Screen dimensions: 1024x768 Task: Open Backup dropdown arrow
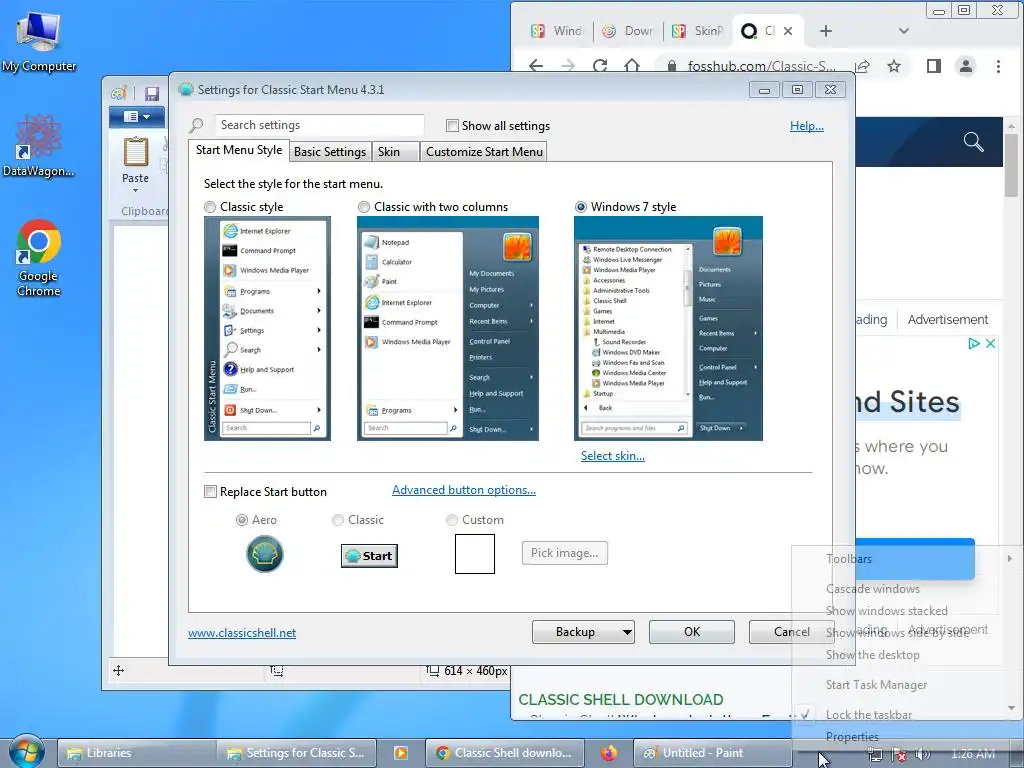[x=626, y=632]
